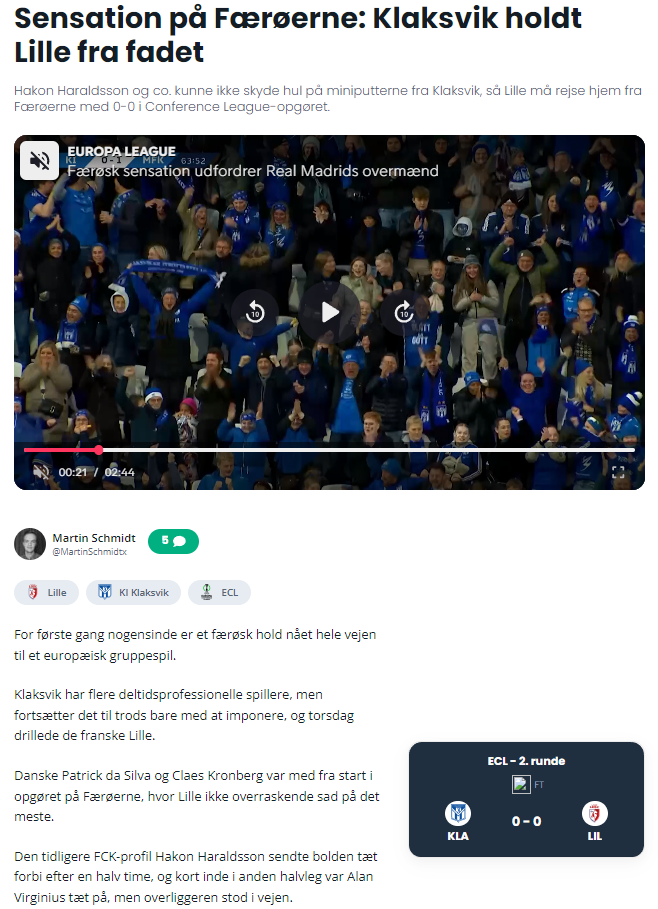Skip forward 10 seconds in the video
The height and width of the screenshot is (909, 658).
click(403, 312)
